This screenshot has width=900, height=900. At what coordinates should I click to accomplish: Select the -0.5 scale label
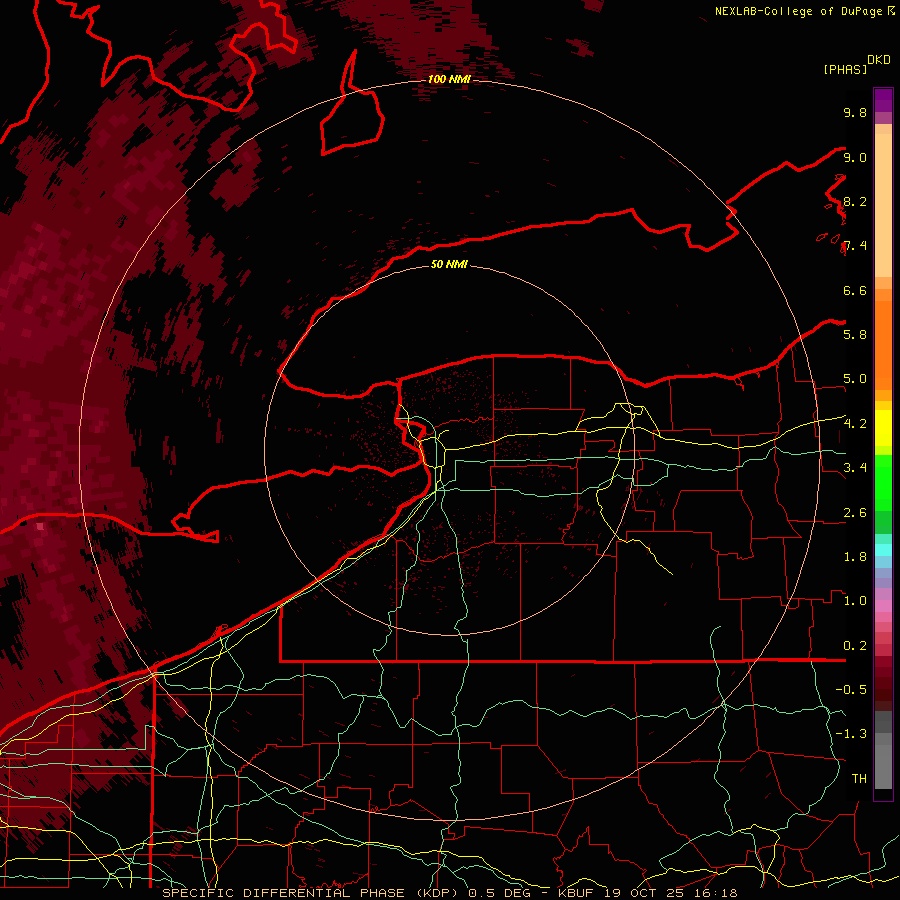coord(851,690)
